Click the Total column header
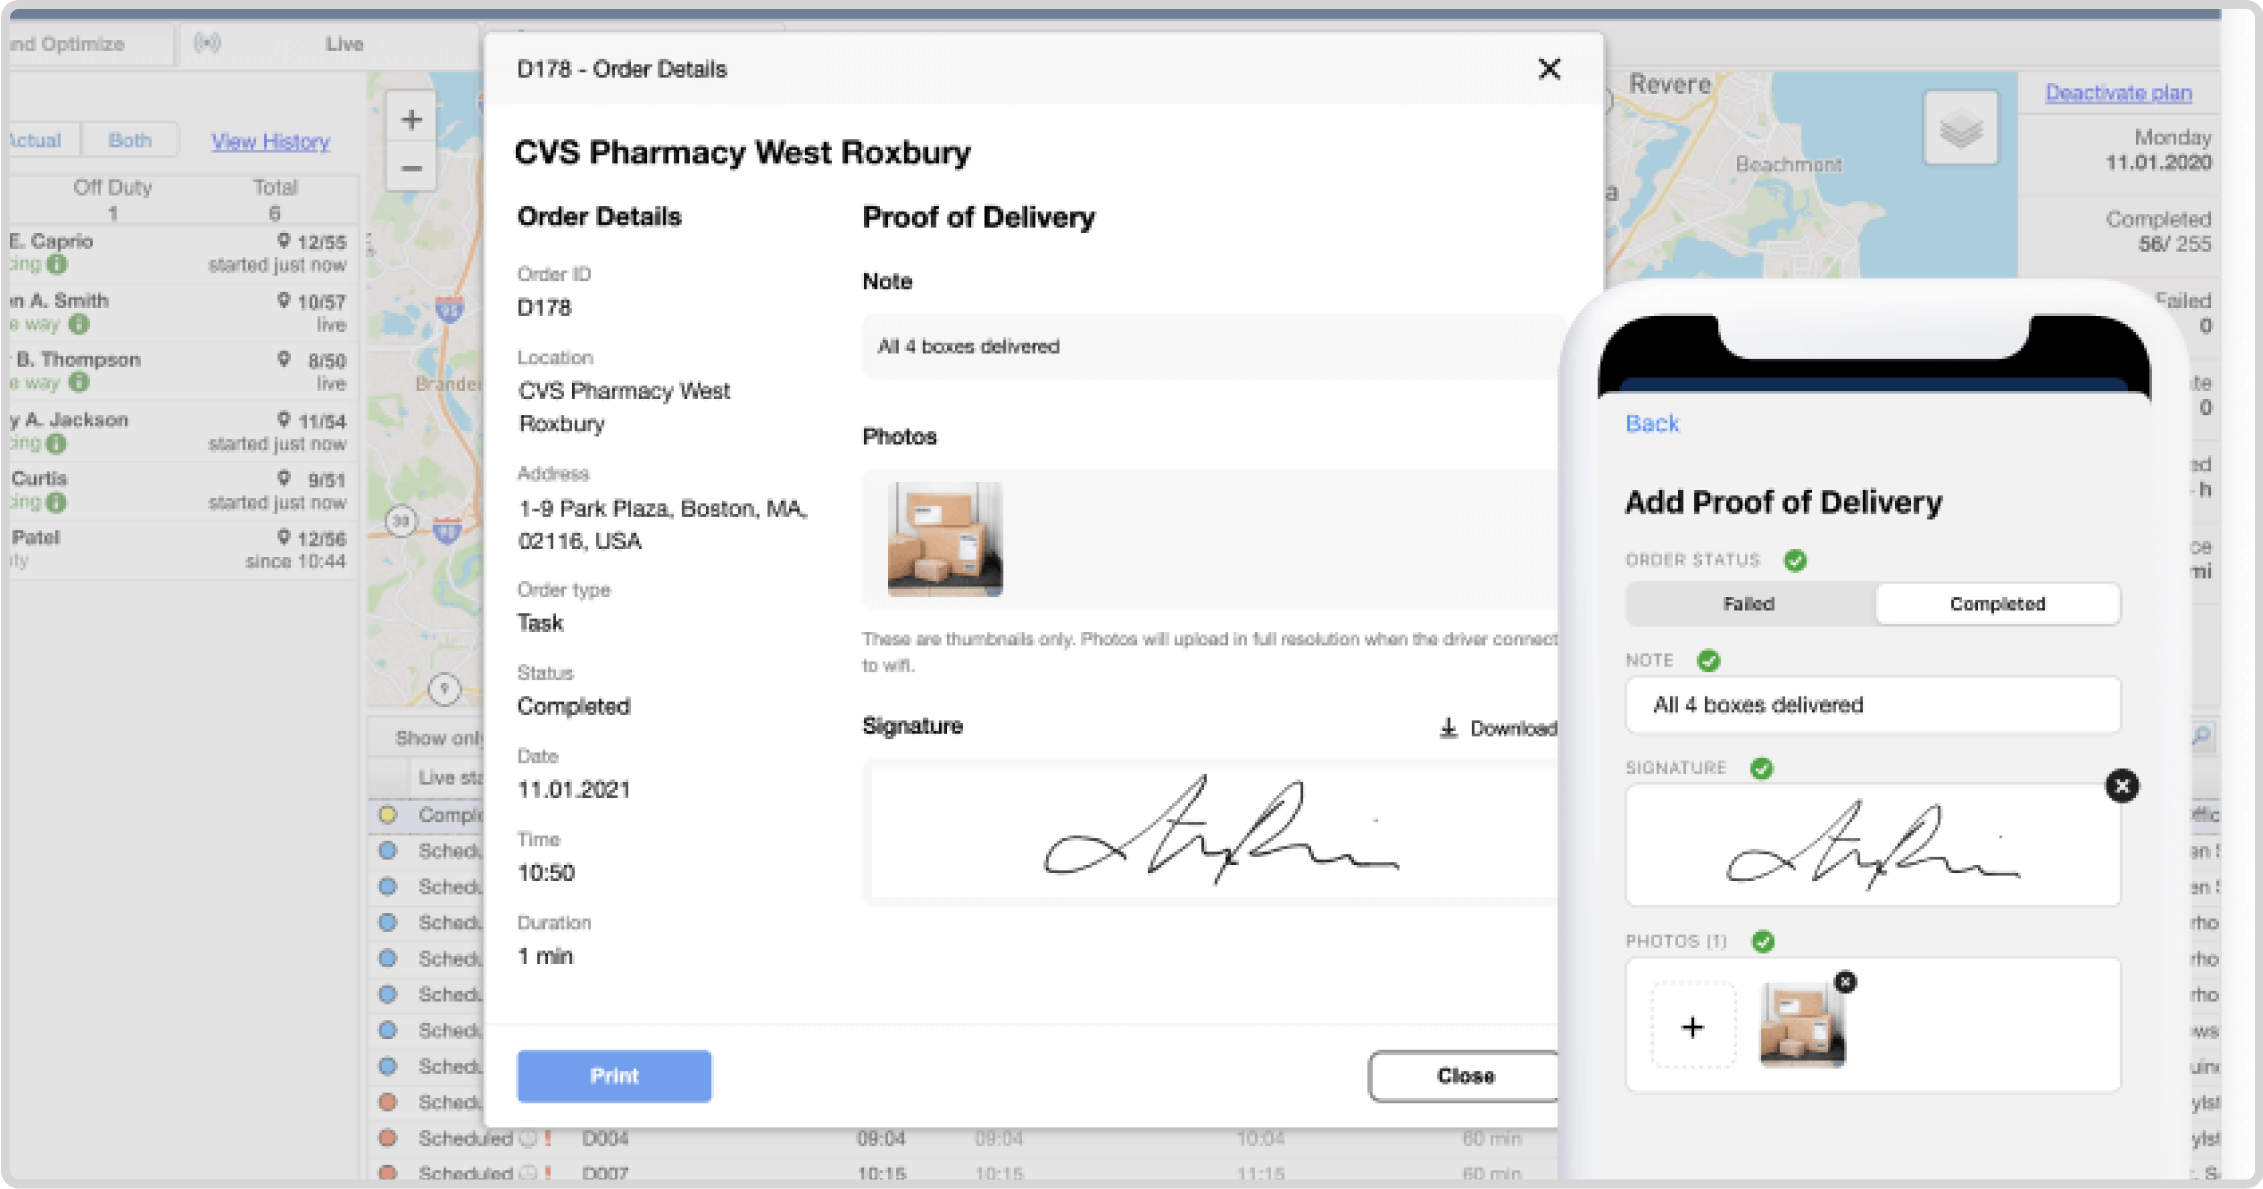Screen dimensions: 2263x1189 (x=275, y=187)
